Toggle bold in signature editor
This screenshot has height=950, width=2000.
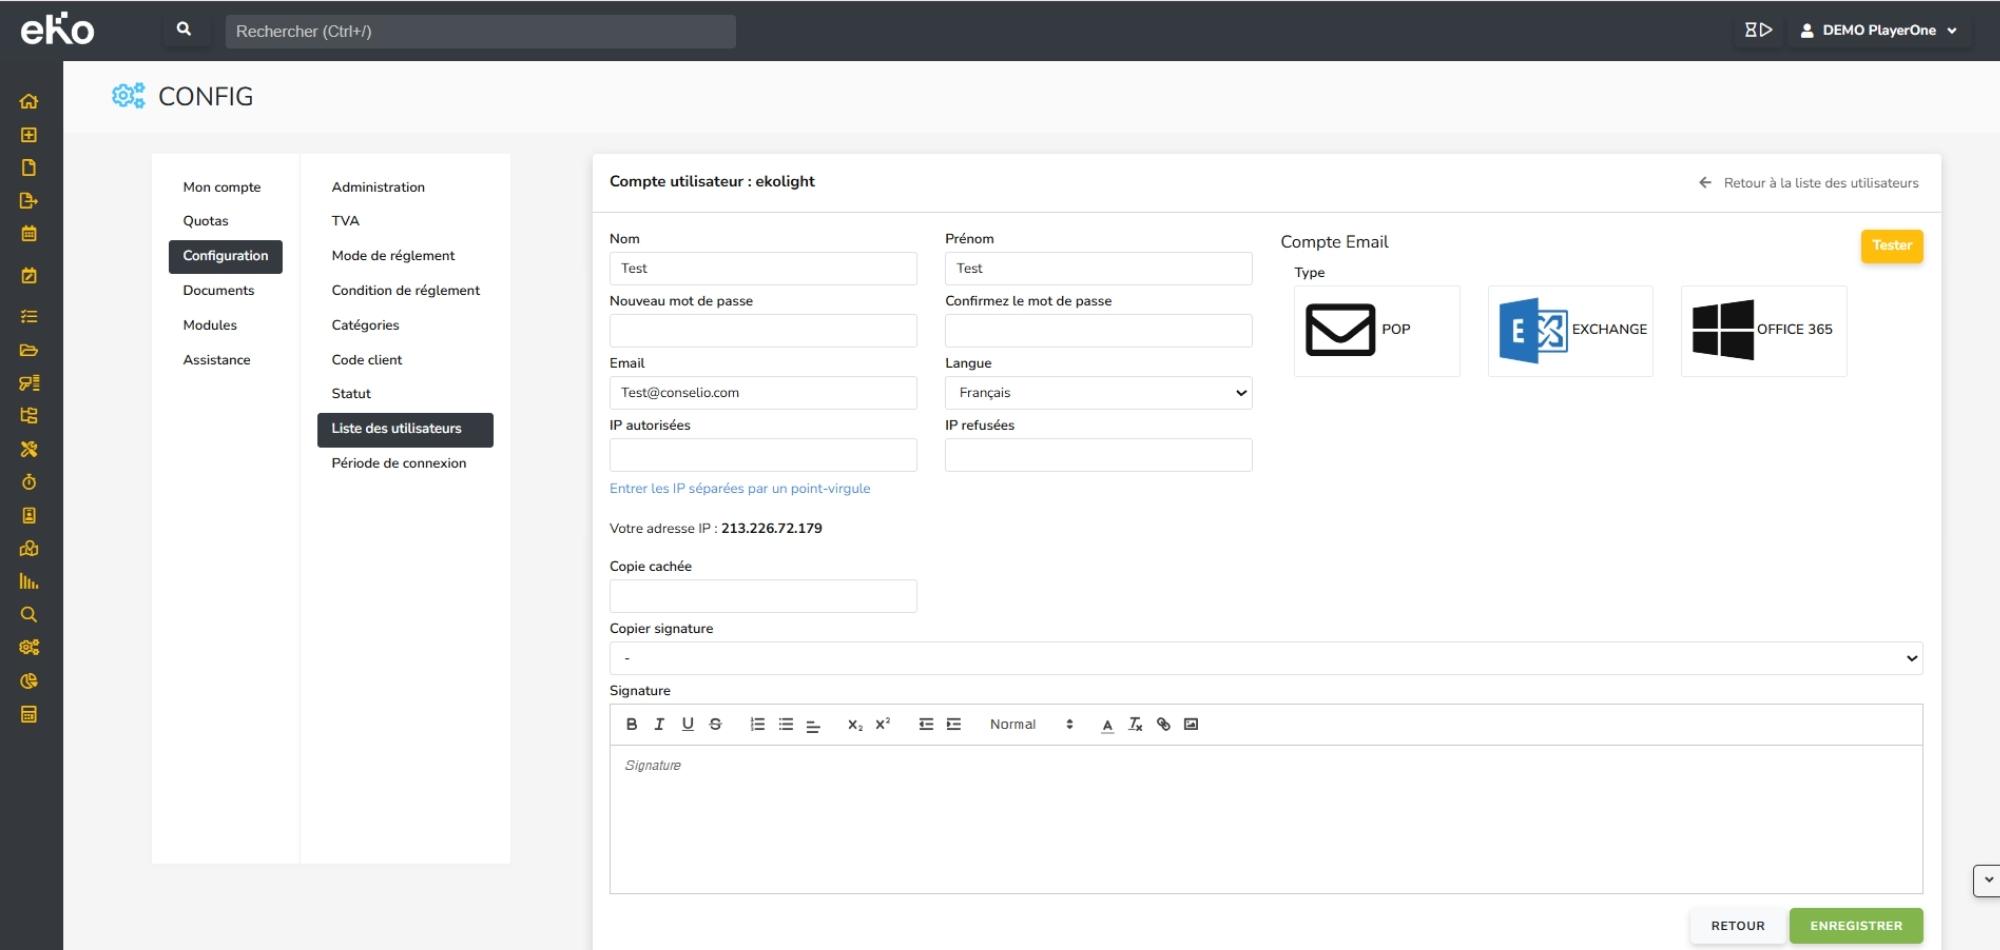pos(631,724)
